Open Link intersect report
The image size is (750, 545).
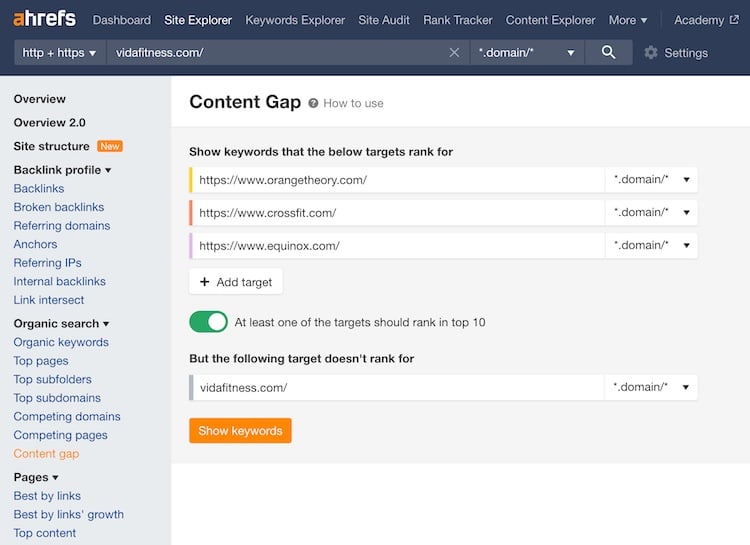coord(49,300)
